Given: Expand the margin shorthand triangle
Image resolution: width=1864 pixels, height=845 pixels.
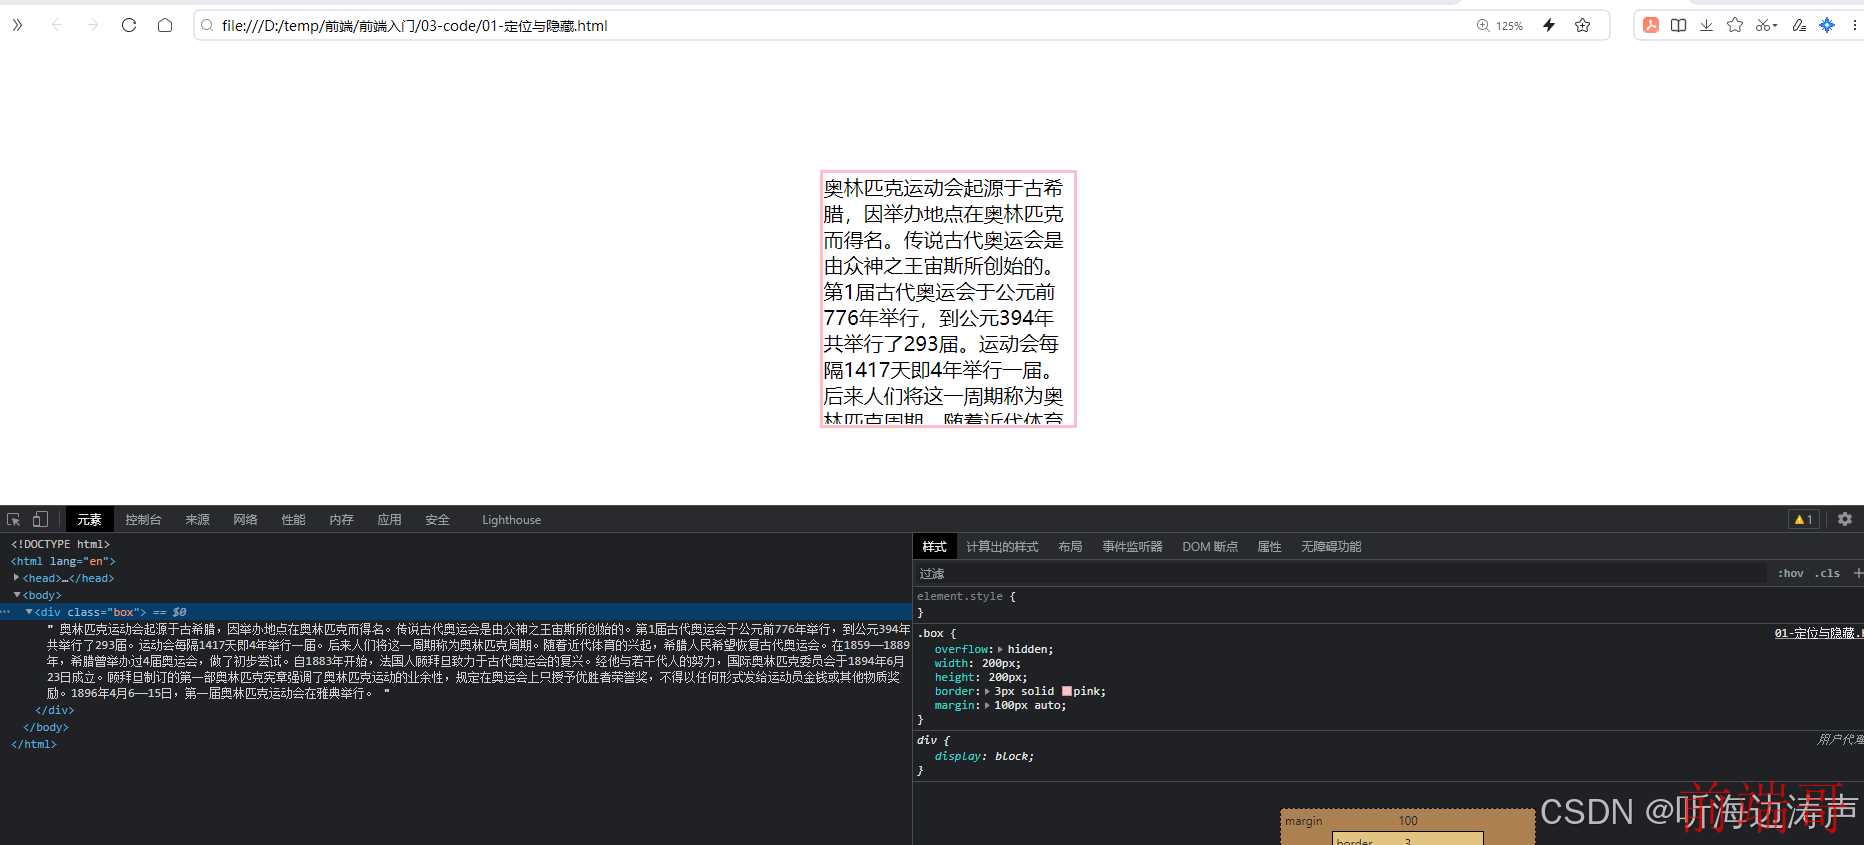Looking at the screenshot, I should pos(988,706).
